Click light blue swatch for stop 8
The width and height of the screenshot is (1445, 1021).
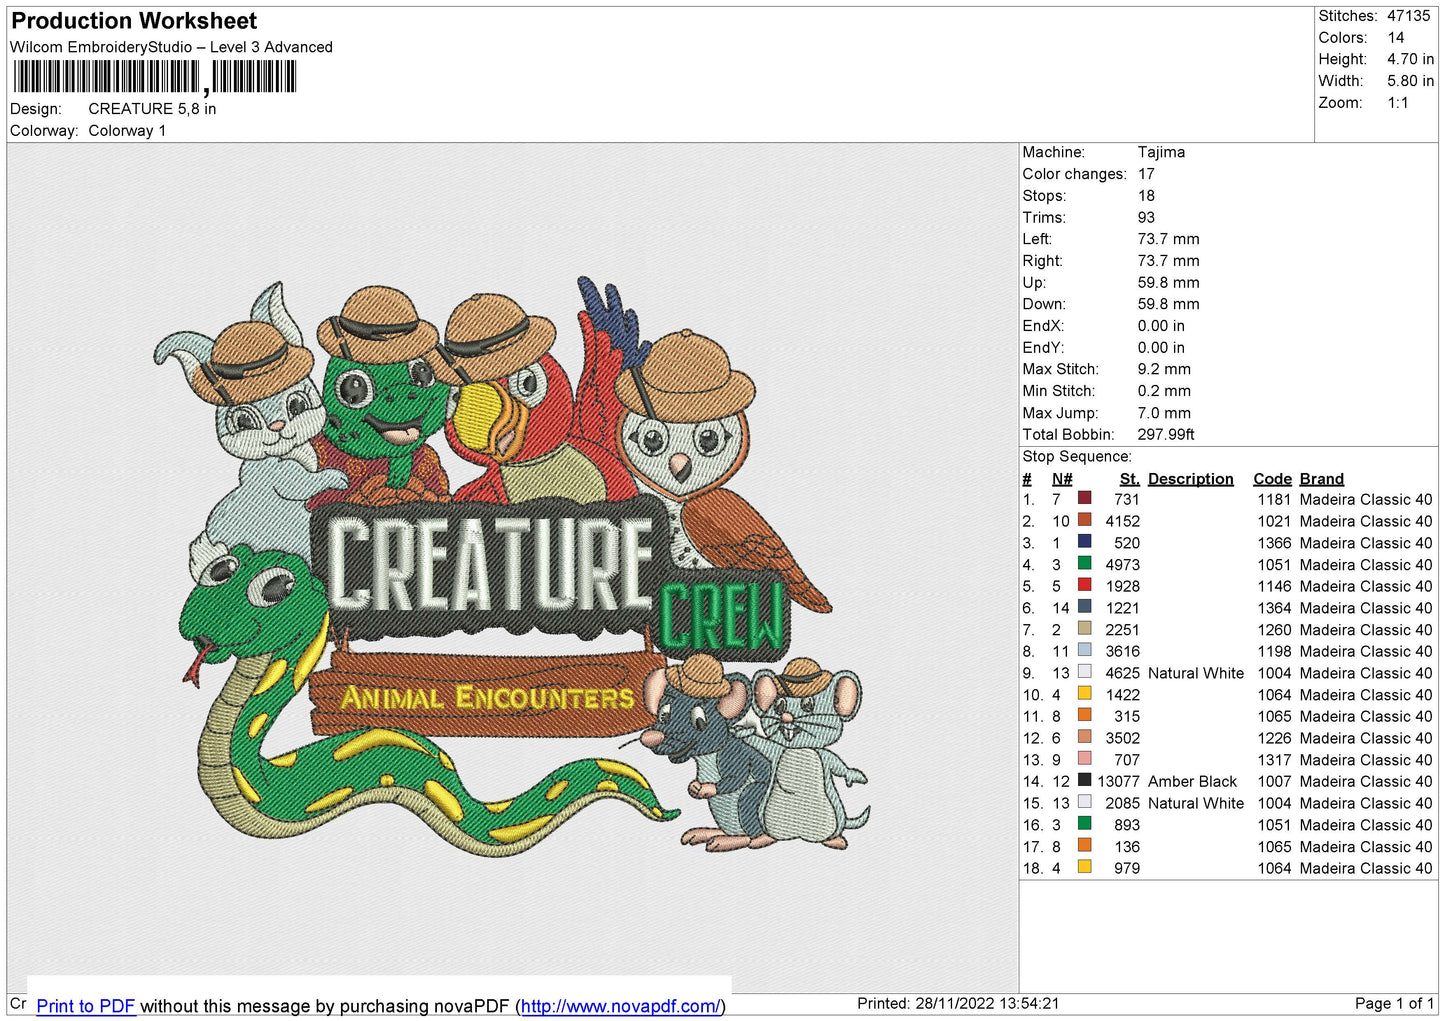[1084, 650]
